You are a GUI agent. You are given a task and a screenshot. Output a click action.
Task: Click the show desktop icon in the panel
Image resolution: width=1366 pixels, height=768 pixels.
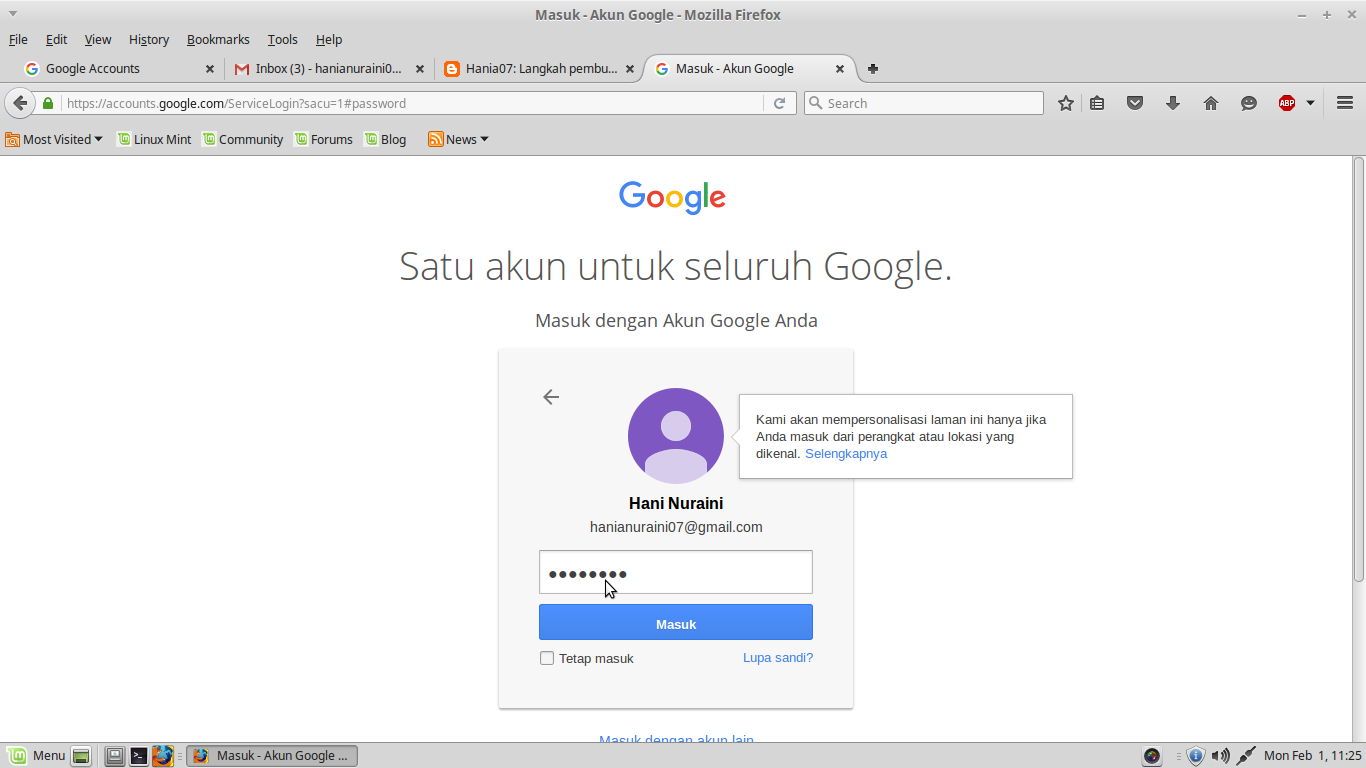click(x=81, y=756)
